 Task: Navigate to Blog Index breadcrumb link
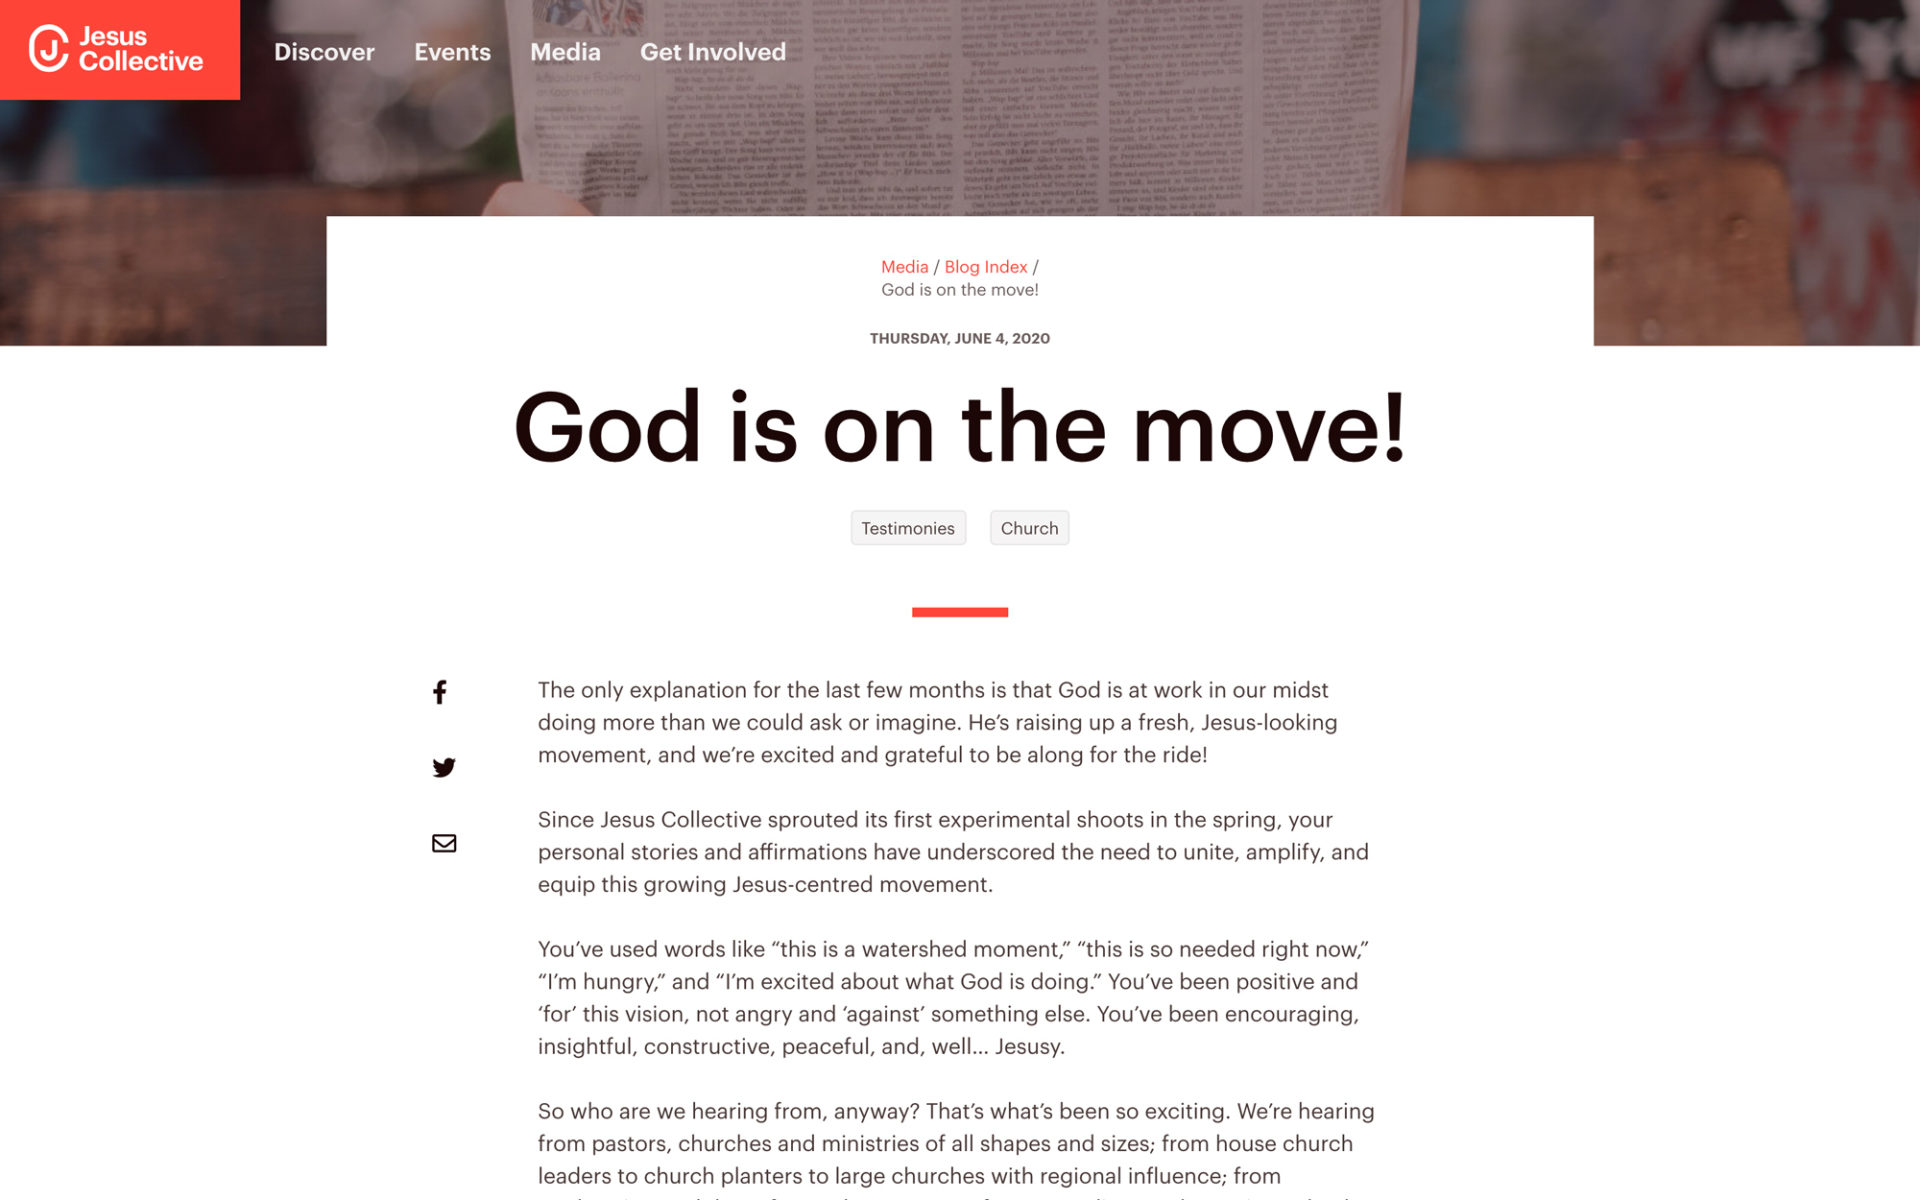point(986,265)
